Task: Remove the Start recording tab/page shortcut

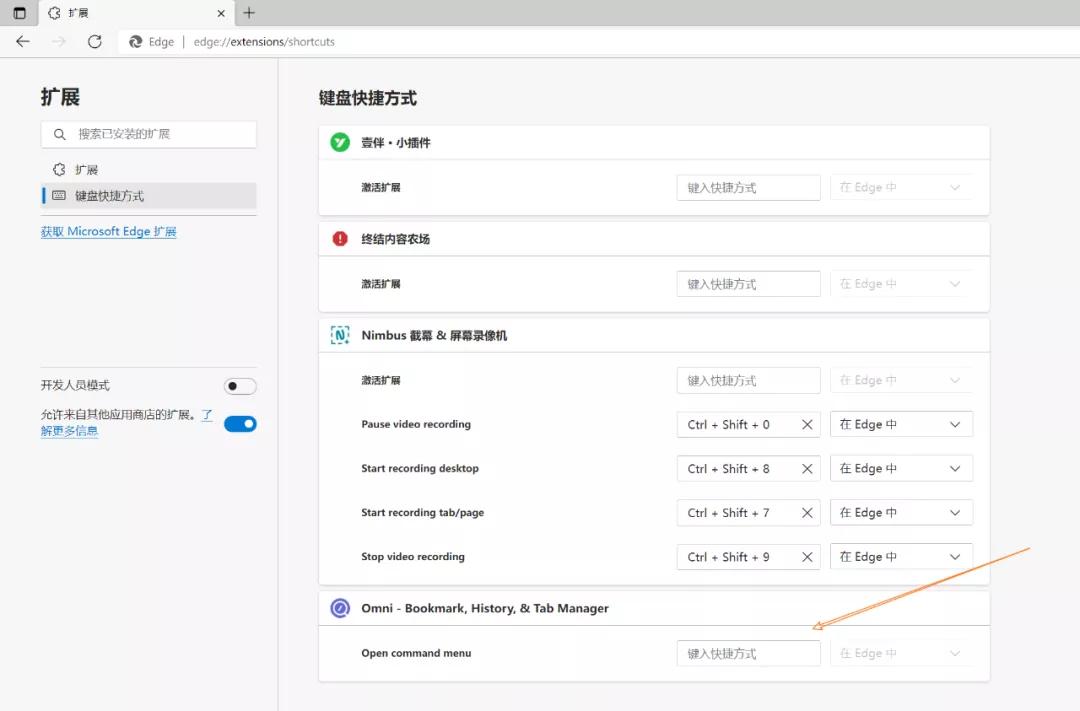Action: pyautogui.click(x=807, y=513)
